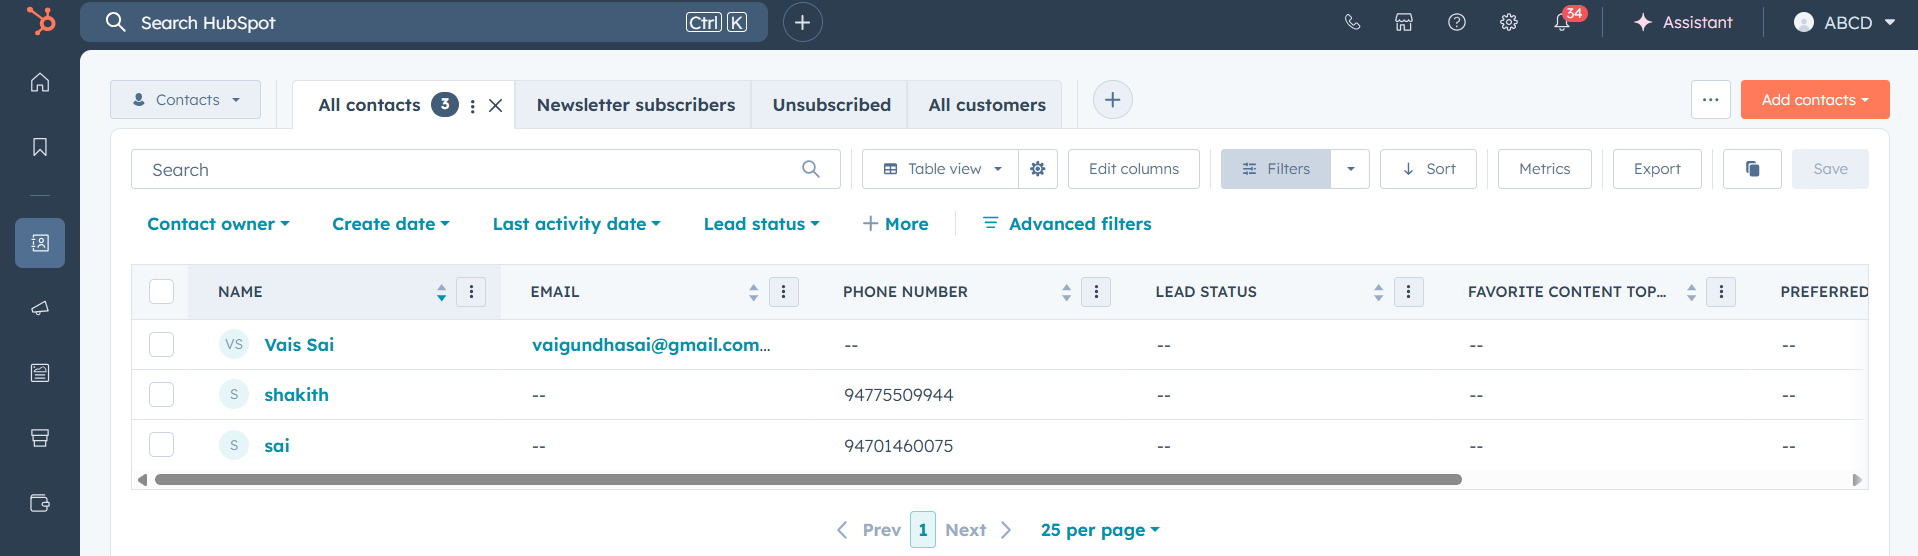Click the help question mark icon

(x=1457, y=22)
